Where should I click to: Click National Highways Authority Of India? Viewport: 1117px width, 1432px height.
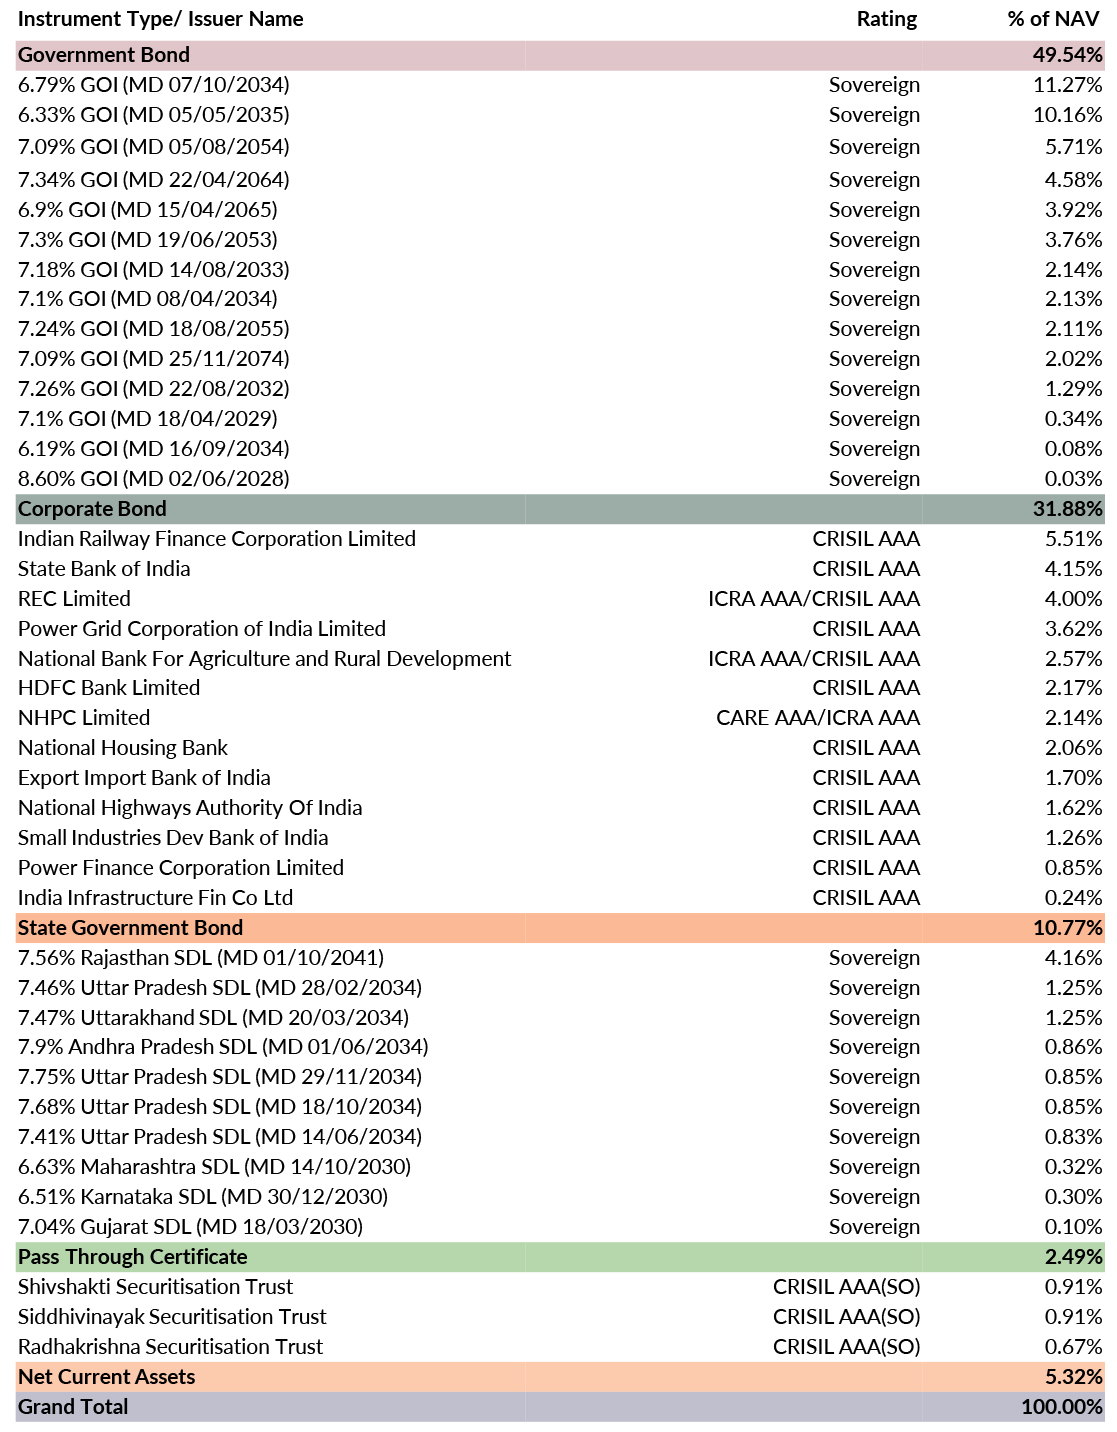coord(190,808)
